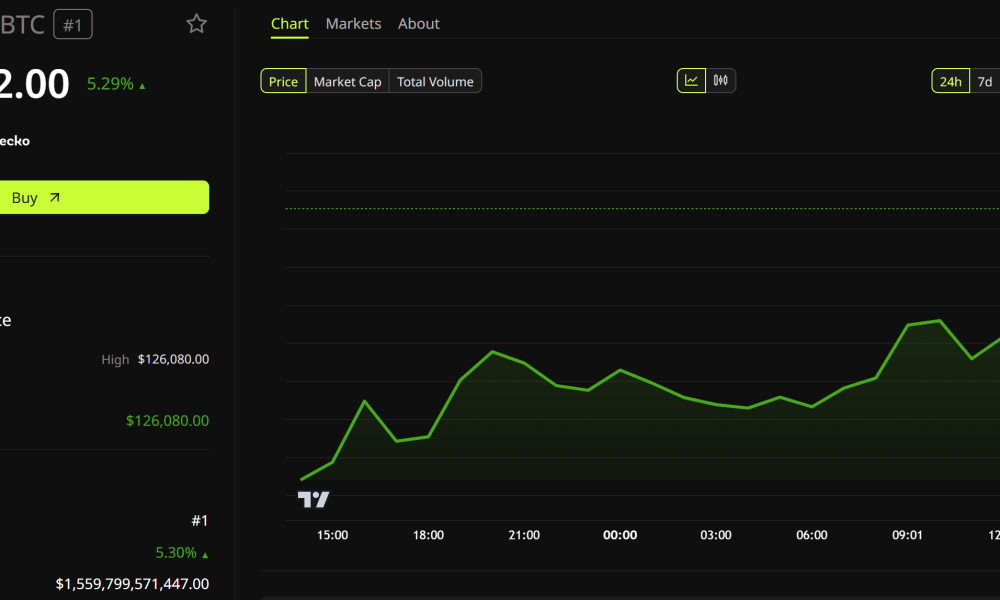The width and height of the screenshot is (1000, 600).
Task: Click the arrow icon inside the Buy button
Action: coord(56,197)
